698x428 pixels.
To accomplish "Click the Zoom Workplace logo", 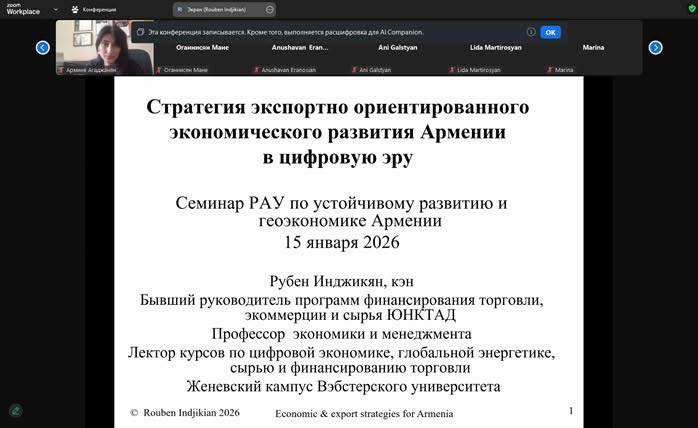I will 22,9.
